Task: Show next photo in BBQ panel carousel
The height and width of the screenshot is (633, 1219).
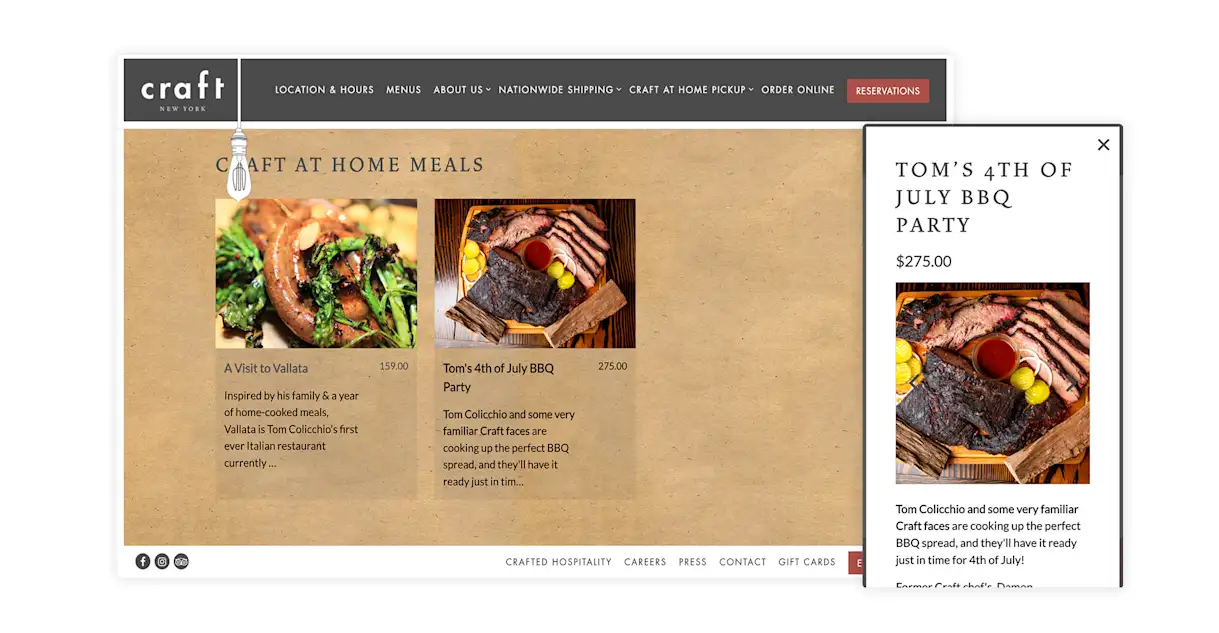Action: [1072, 382]
